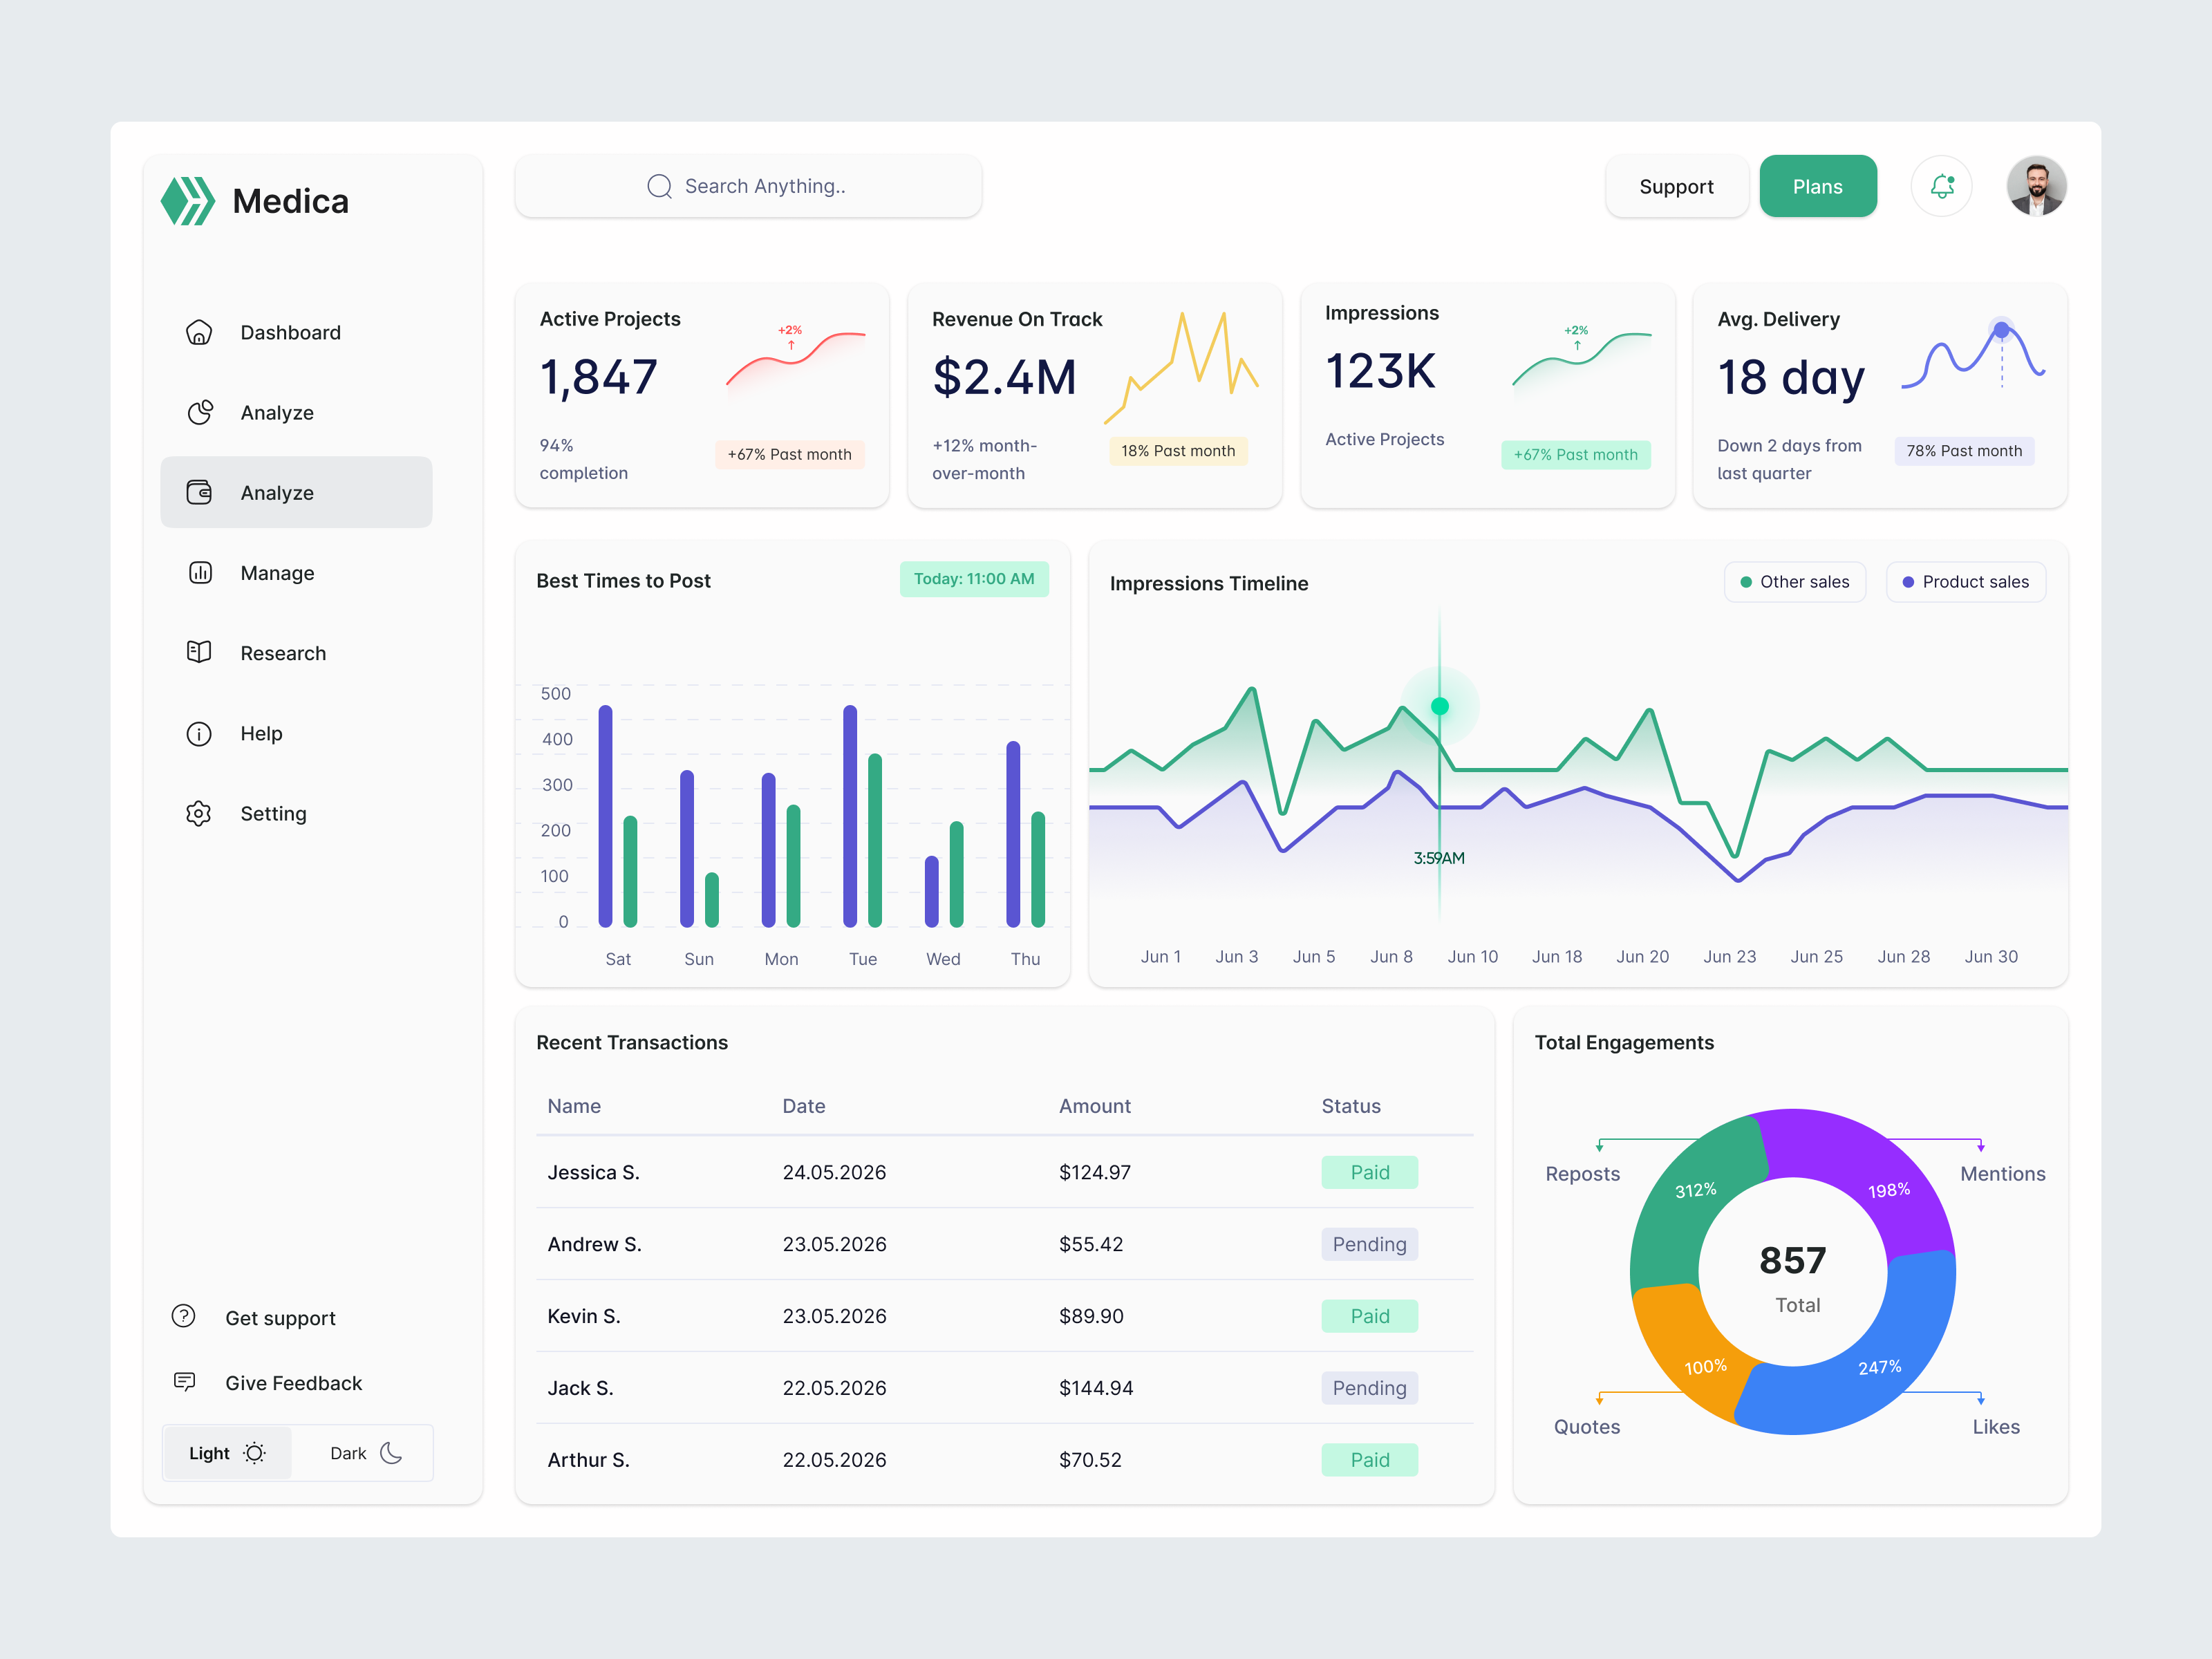Click the Manage bar chart icon

pyautogui.click(x=200, y=572)
